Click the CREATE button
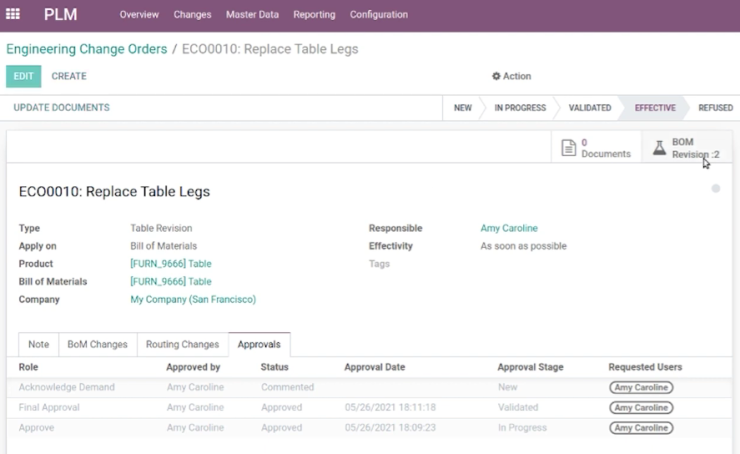 (x=69, y=76)
